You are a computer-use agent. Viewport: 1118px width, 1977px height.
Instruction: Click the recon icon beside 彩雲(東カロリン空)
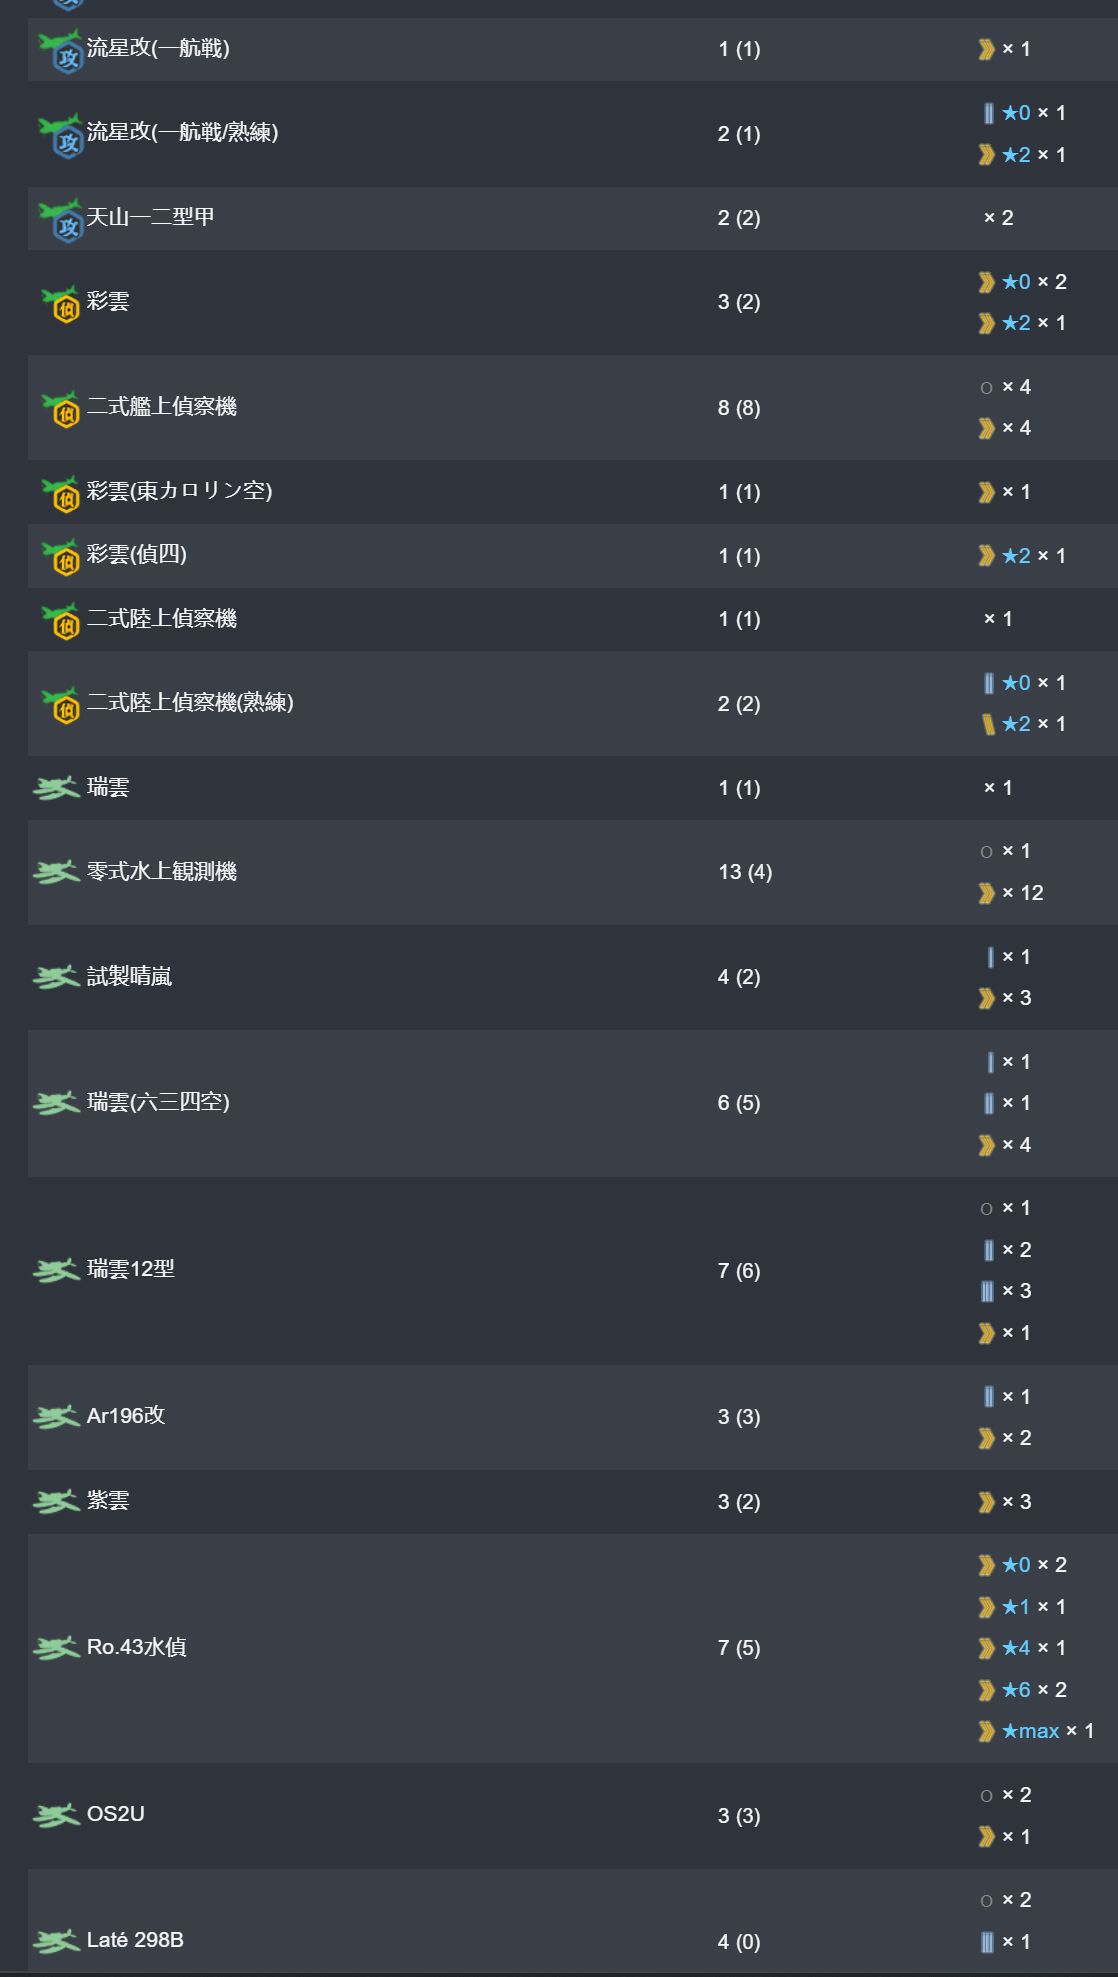[60, 493]
